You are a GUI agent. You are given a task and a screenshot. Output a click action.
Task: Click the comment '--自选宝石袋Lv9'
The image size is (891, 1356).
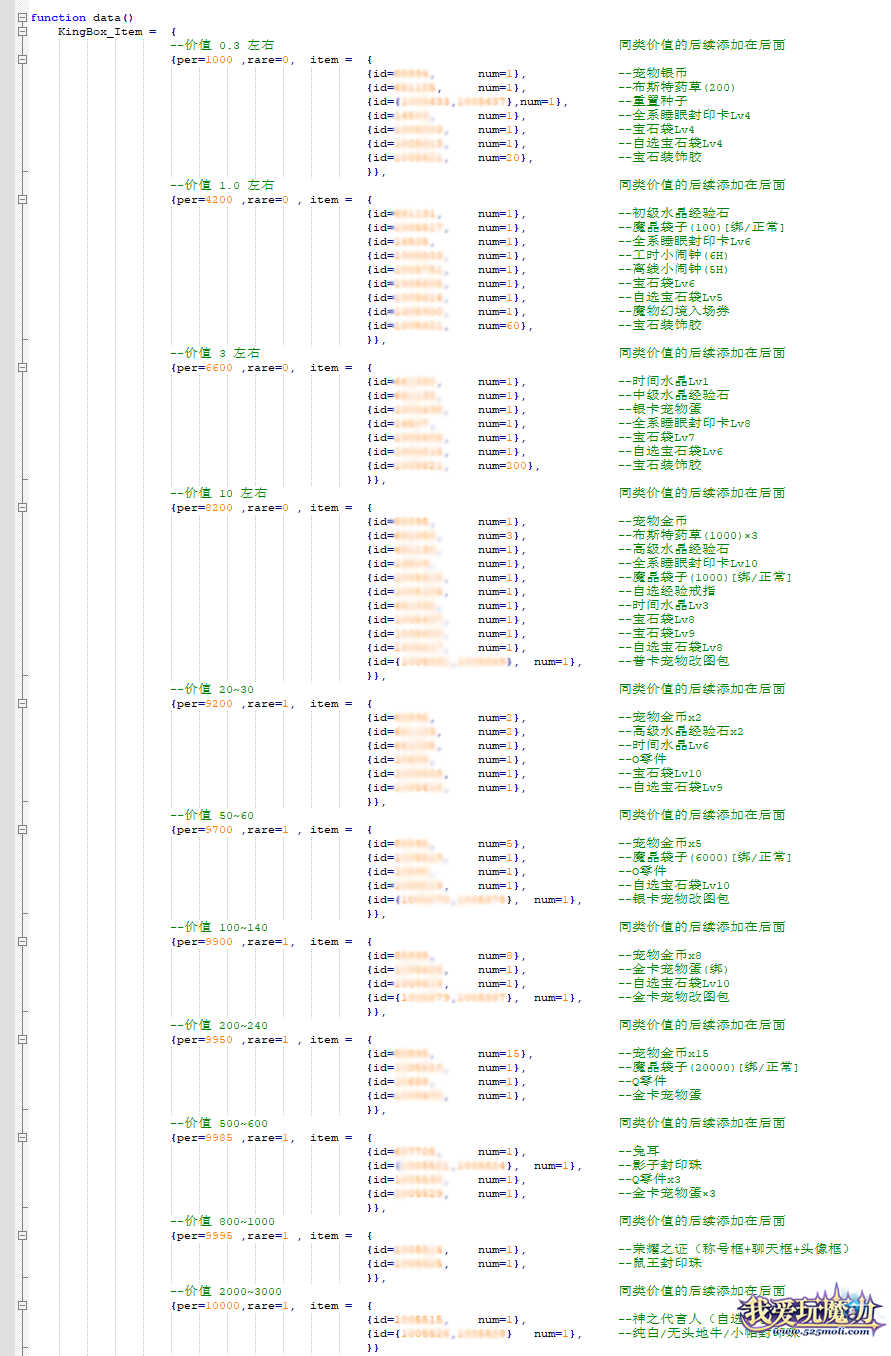pyautogui.click(x=670, y=787)
